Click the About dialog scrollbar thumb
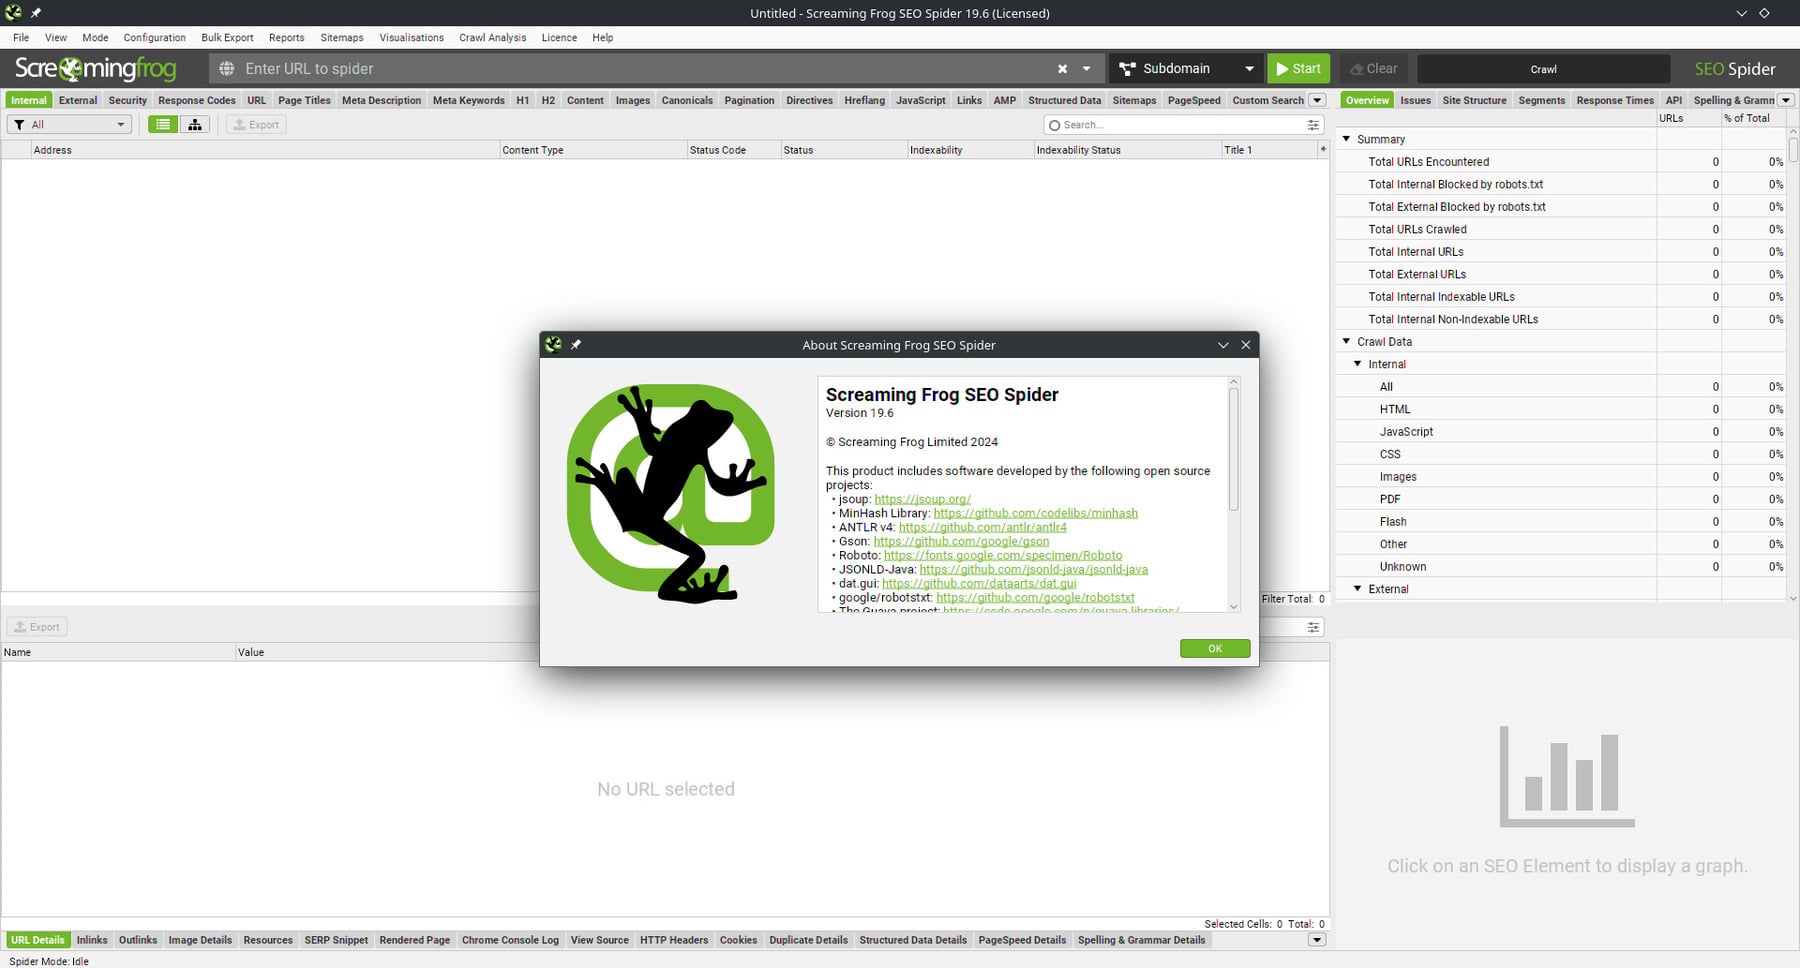Viewport: 1800px width, 968px height. click(1233, 449)
